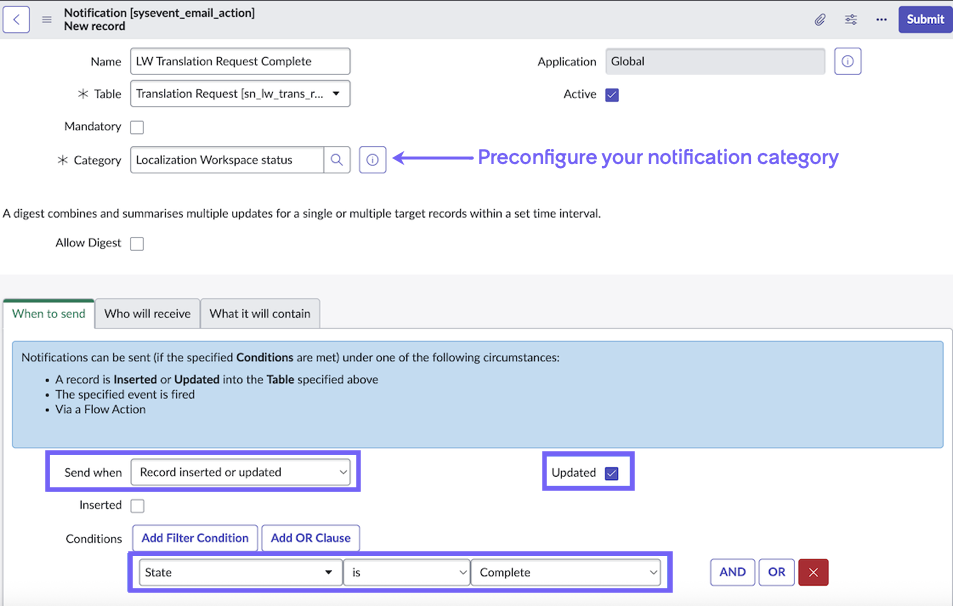The height and width of the screenshot is (606, 953).
Task: Tick the Inserted checkbox
Action: pos(137,506)
